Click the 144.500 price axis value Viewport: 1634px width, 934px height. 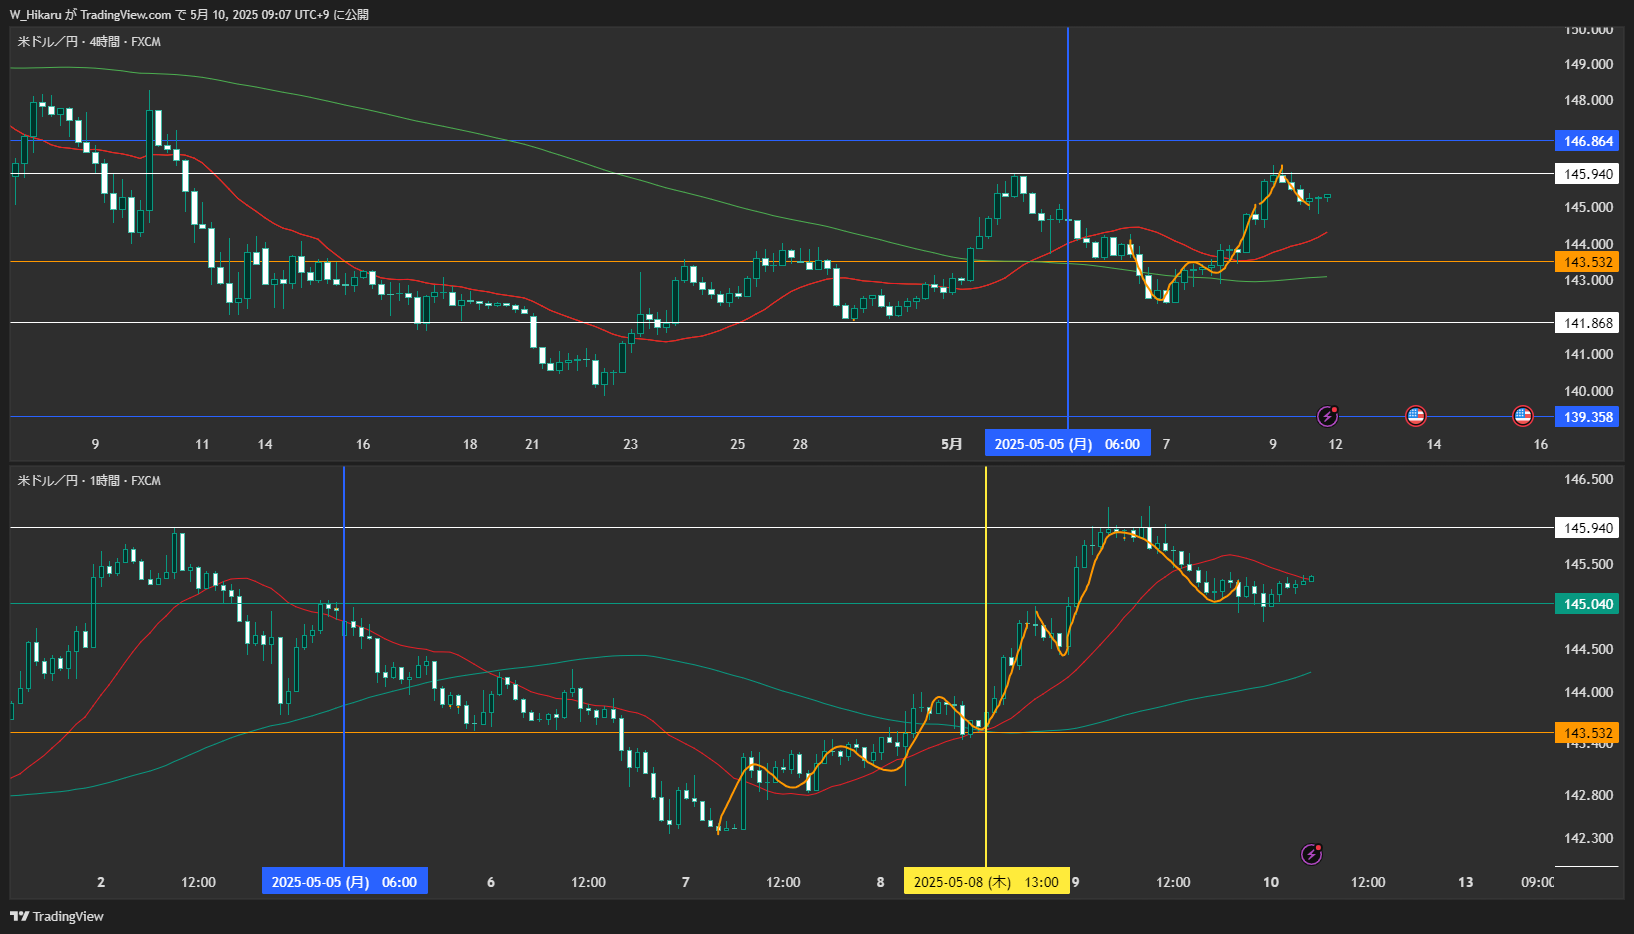[1588, 649]
